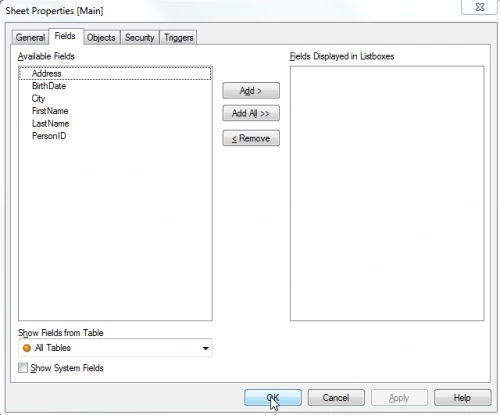500x415 pixels.
Task: Close the Sheet Properties dialog
Action: click(x=480, y=7)
